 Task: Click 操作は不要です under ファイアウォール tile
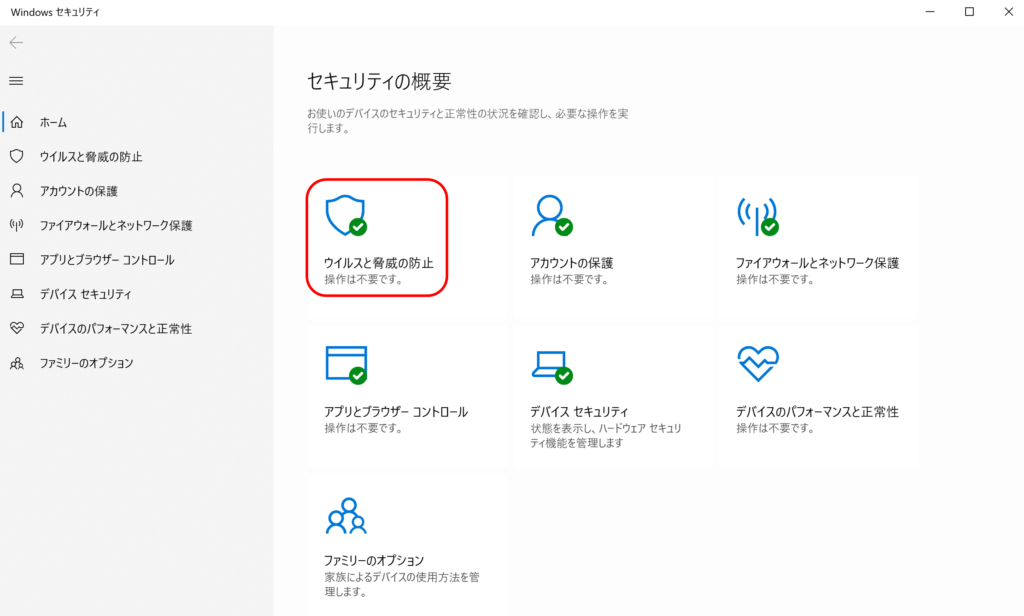click(775, 280)
